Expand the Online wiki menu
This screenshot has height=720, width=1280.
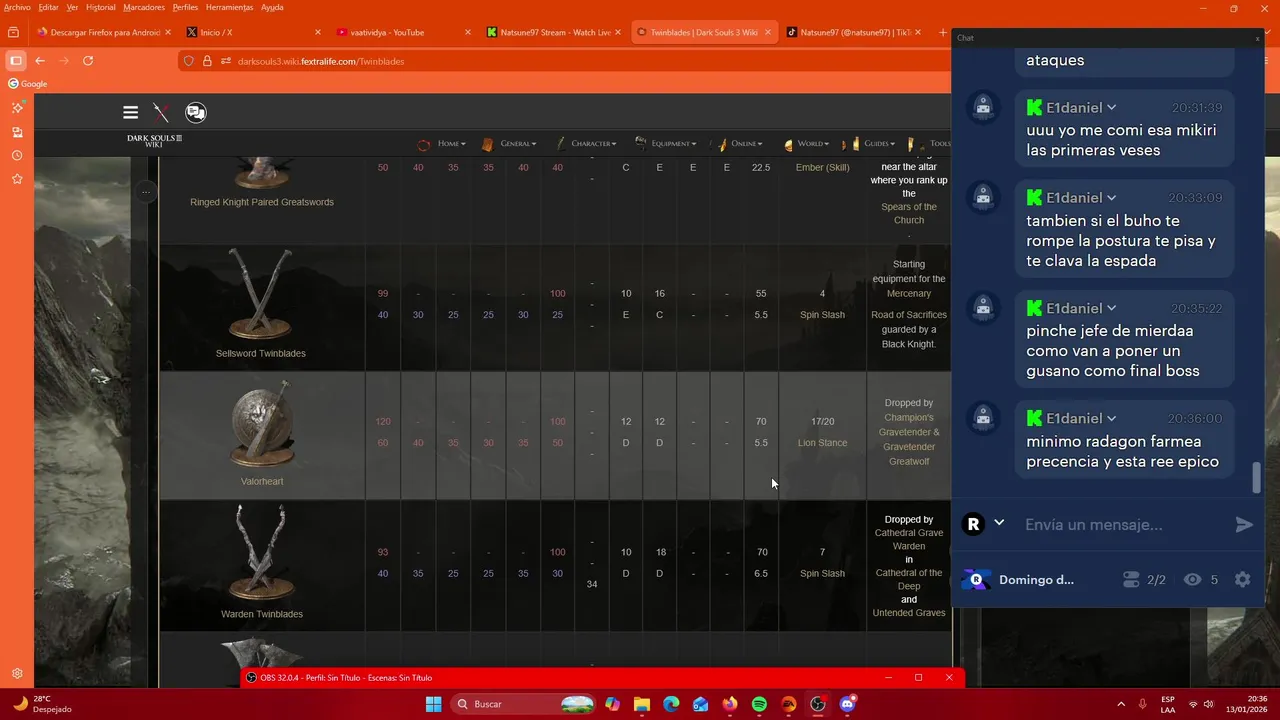click(746, 144)
